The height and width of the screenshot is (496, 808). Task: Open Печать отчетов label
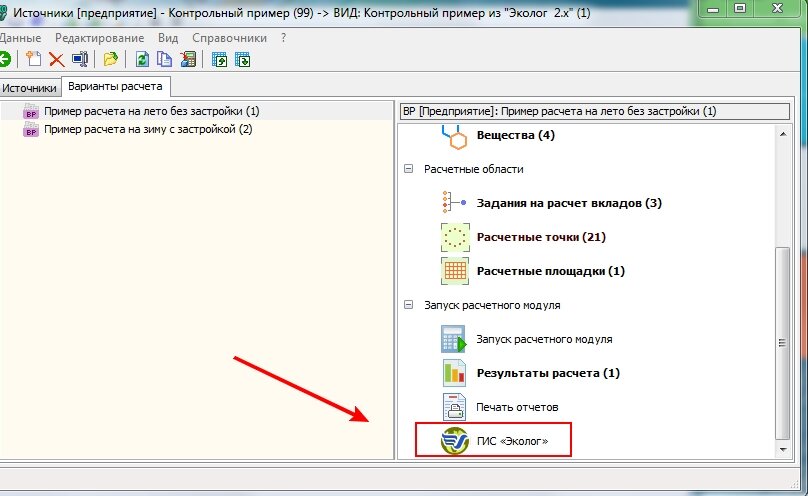[x=517, y=407]
